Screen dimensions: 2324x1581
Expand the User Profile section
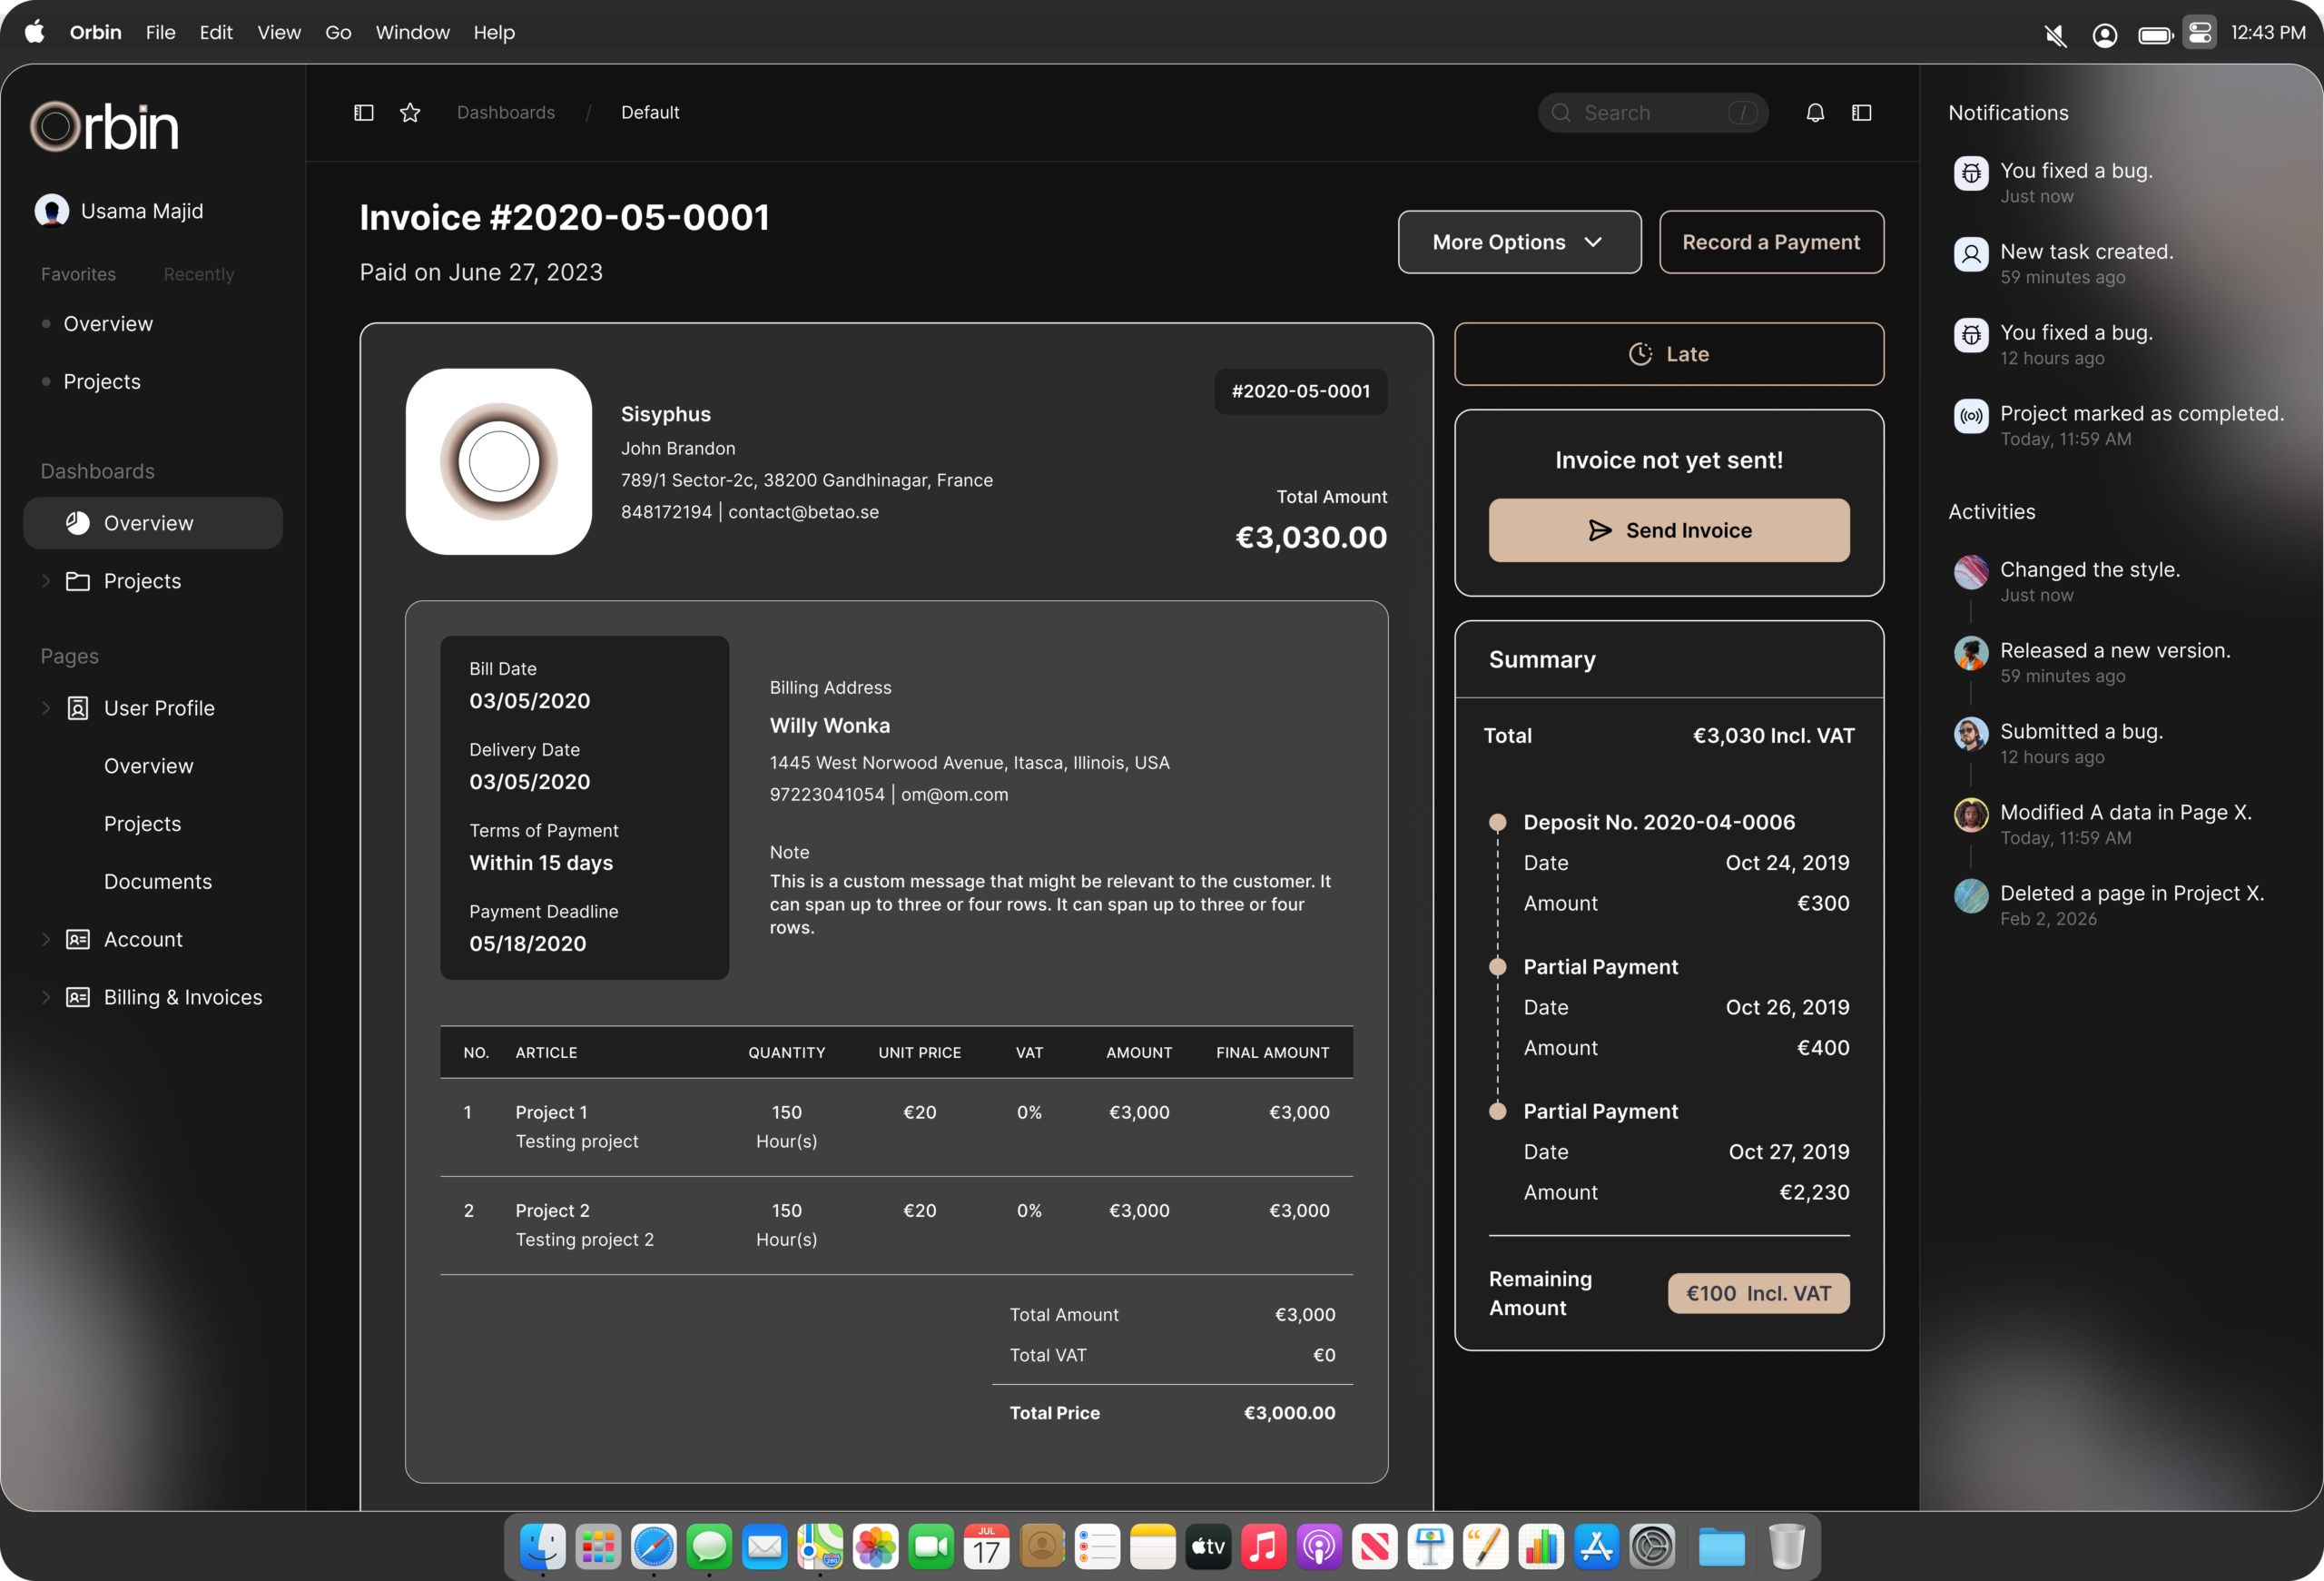tap(46, 708)
